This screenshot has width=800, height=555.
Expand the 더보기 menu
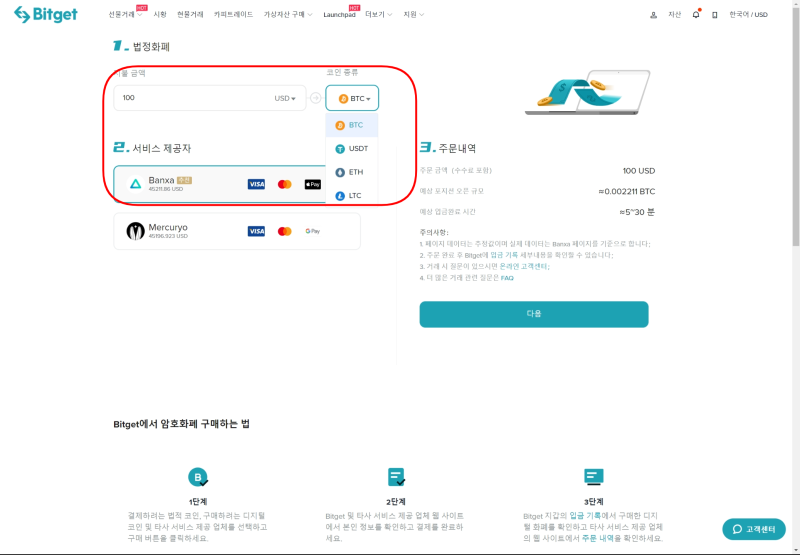[379, 14]
